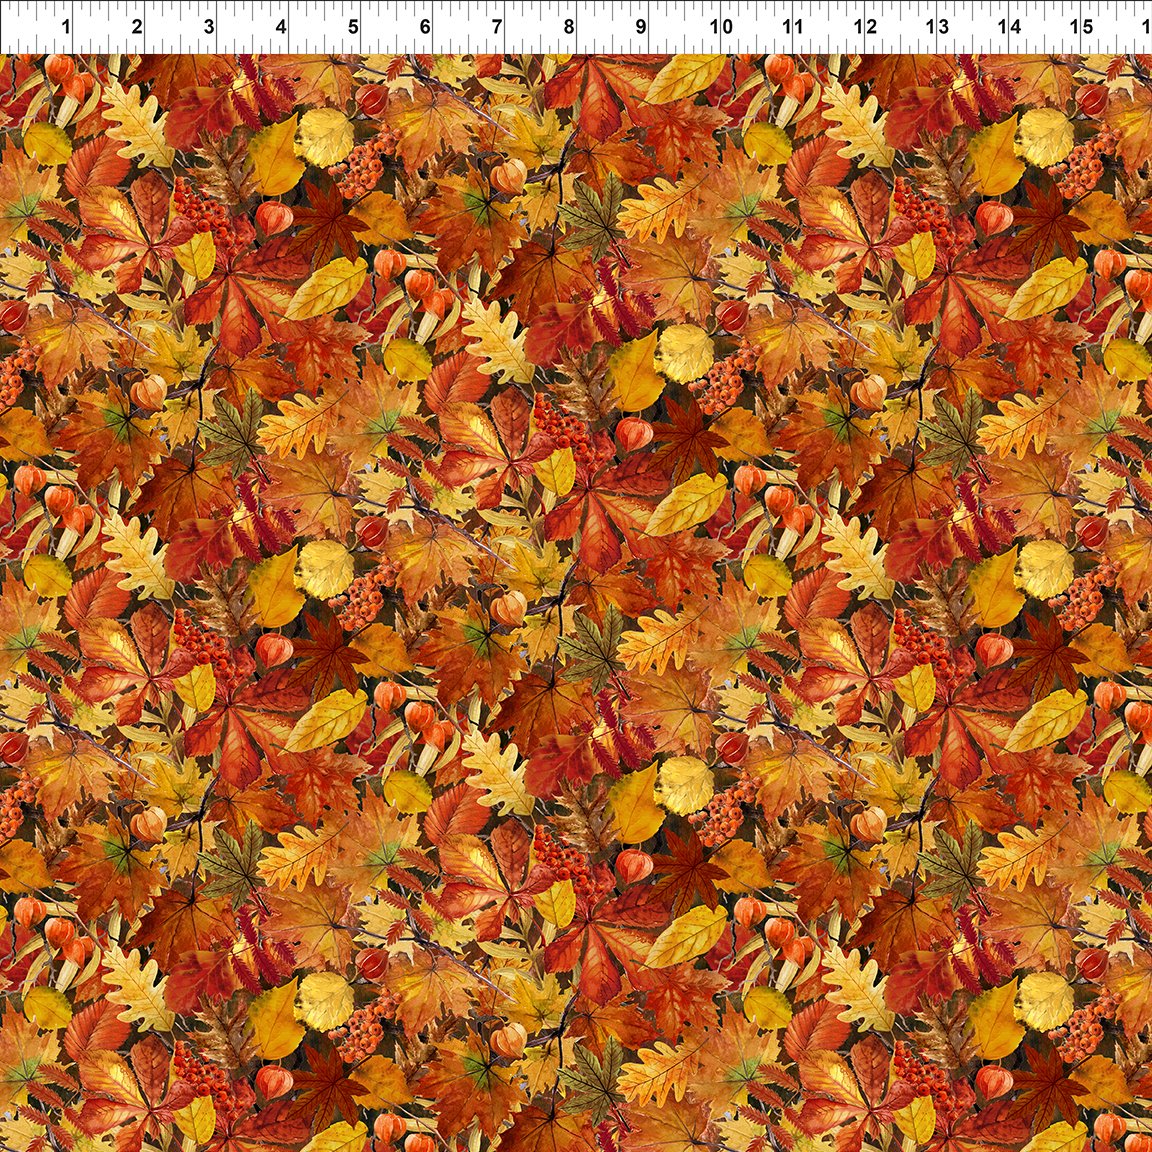Click the number 8 ruler marking

(567, 24)
